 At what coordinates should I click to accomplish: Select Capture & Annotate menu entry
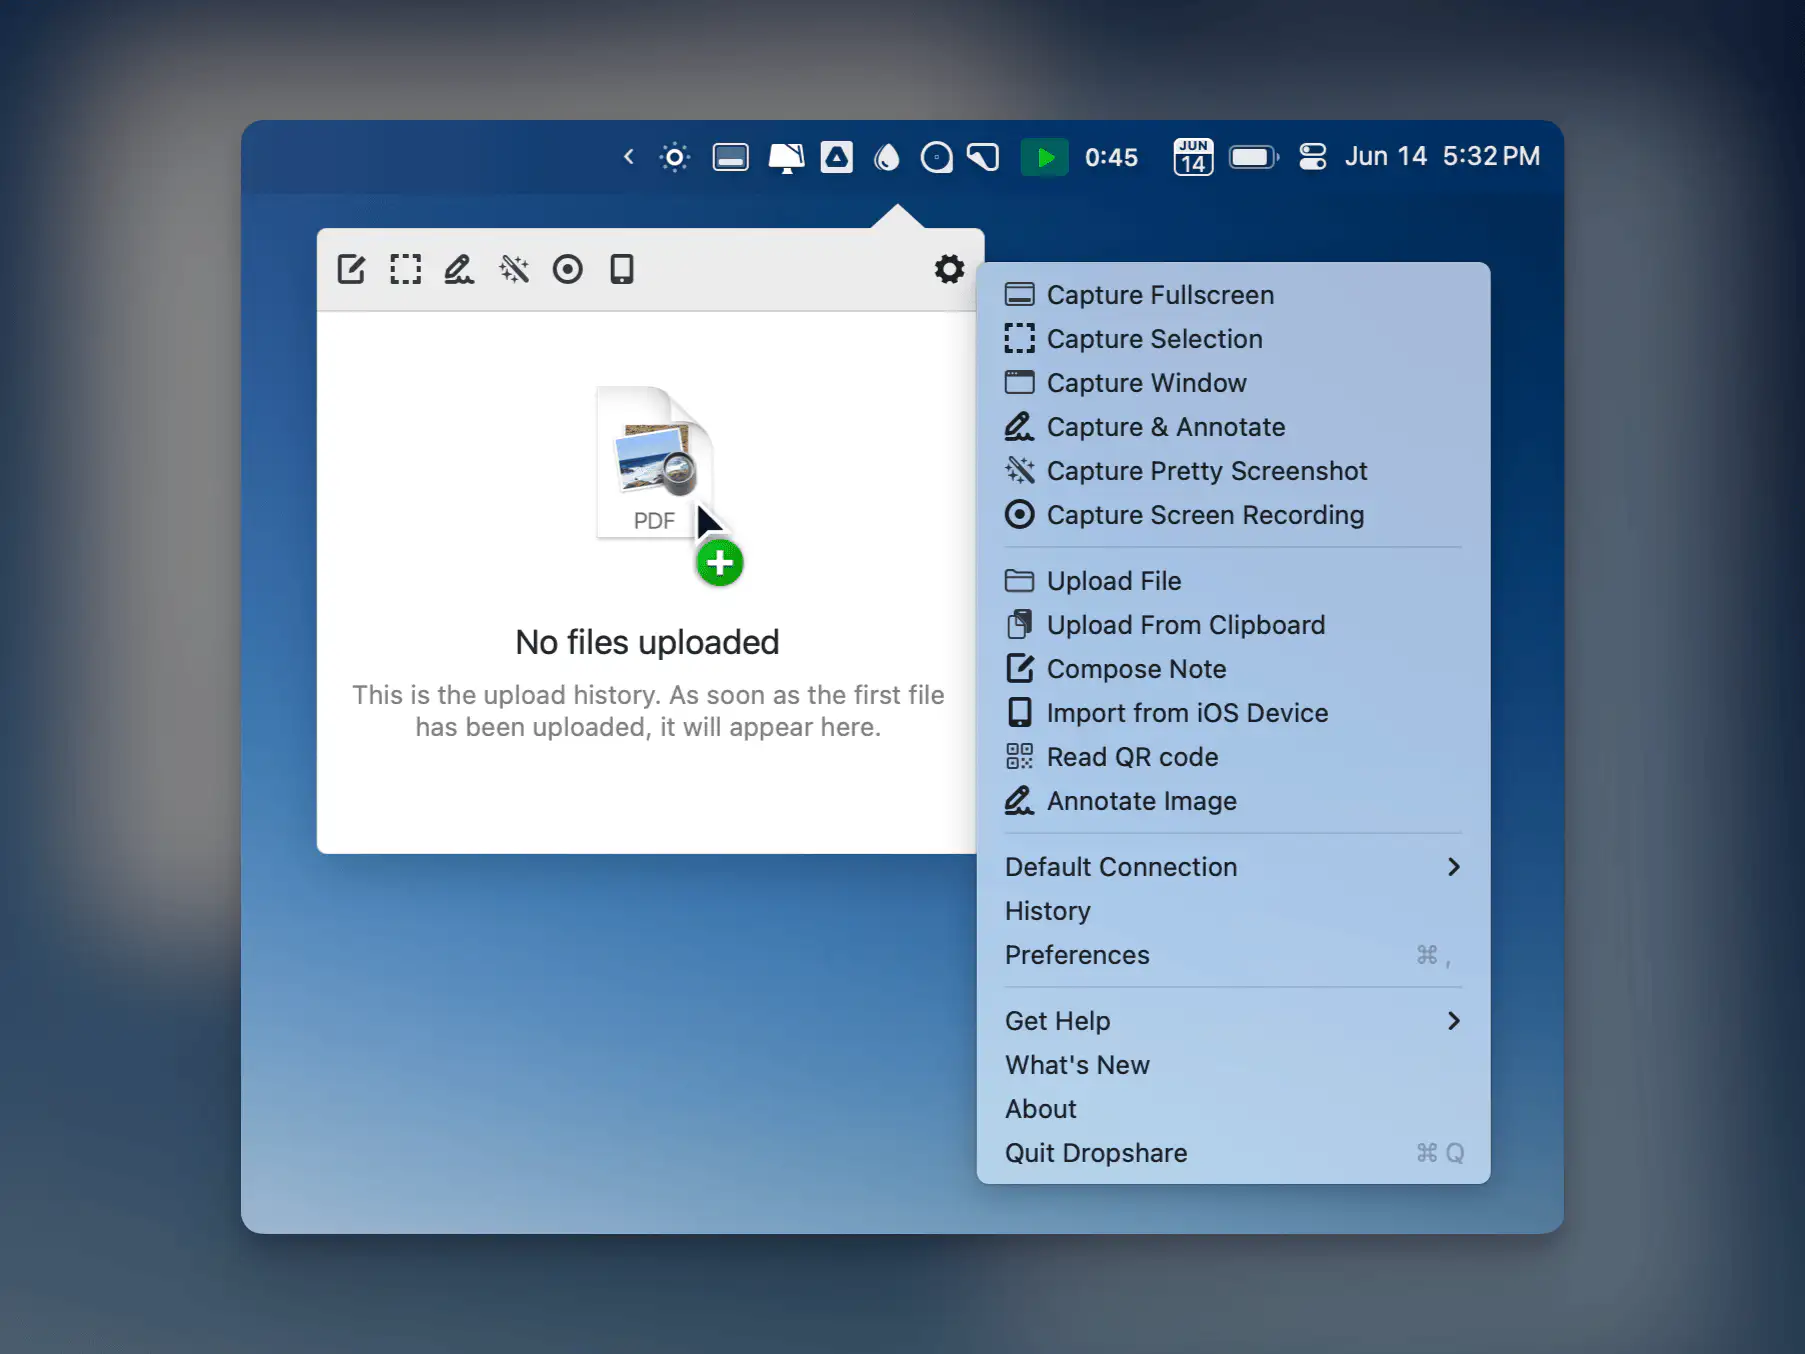click(1233, 427)
